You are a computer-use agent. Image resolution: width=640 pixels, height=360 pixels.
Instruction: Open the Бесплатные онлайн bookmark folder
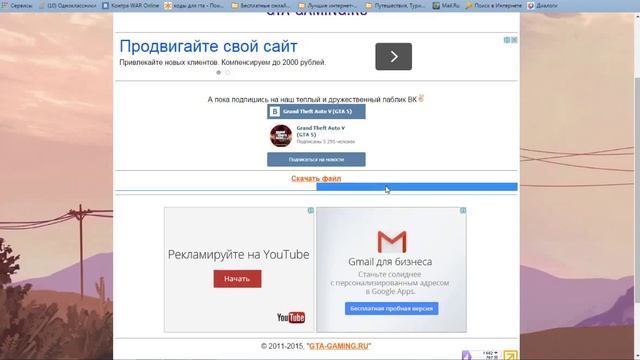(260, 6)
